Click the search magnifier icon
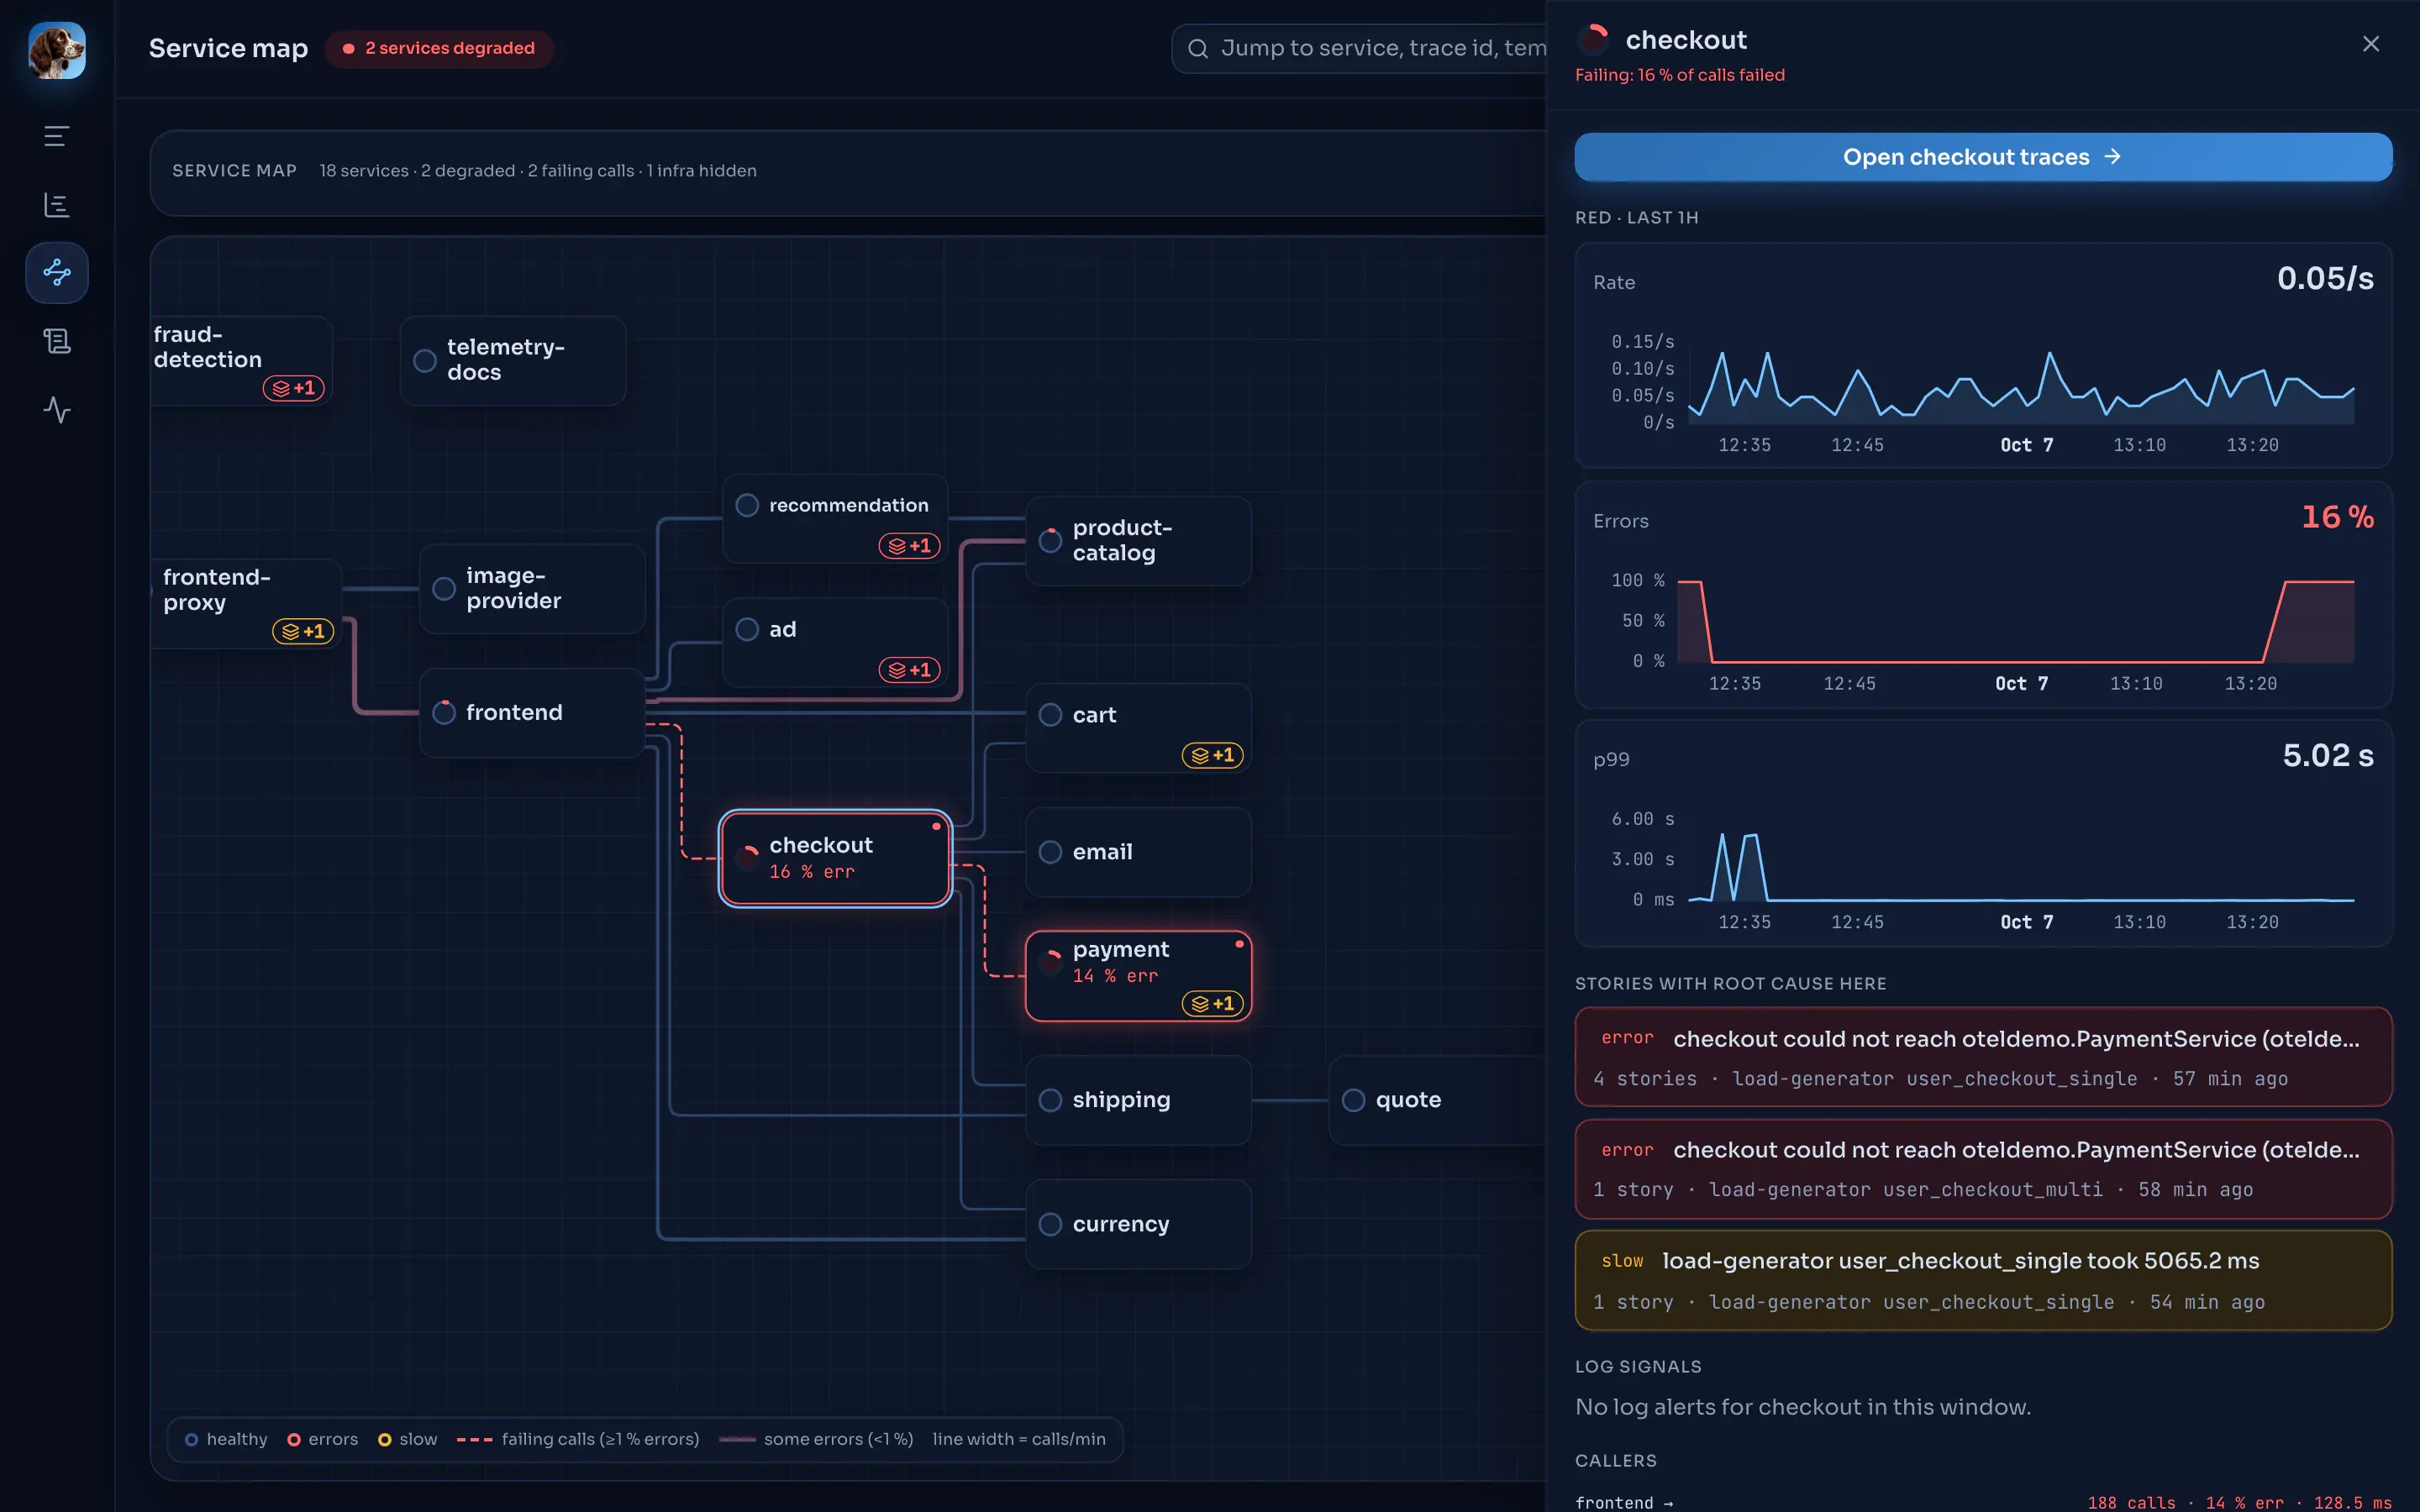Viewport: 2420px width, 1512px height. (x=1197, y=48)
